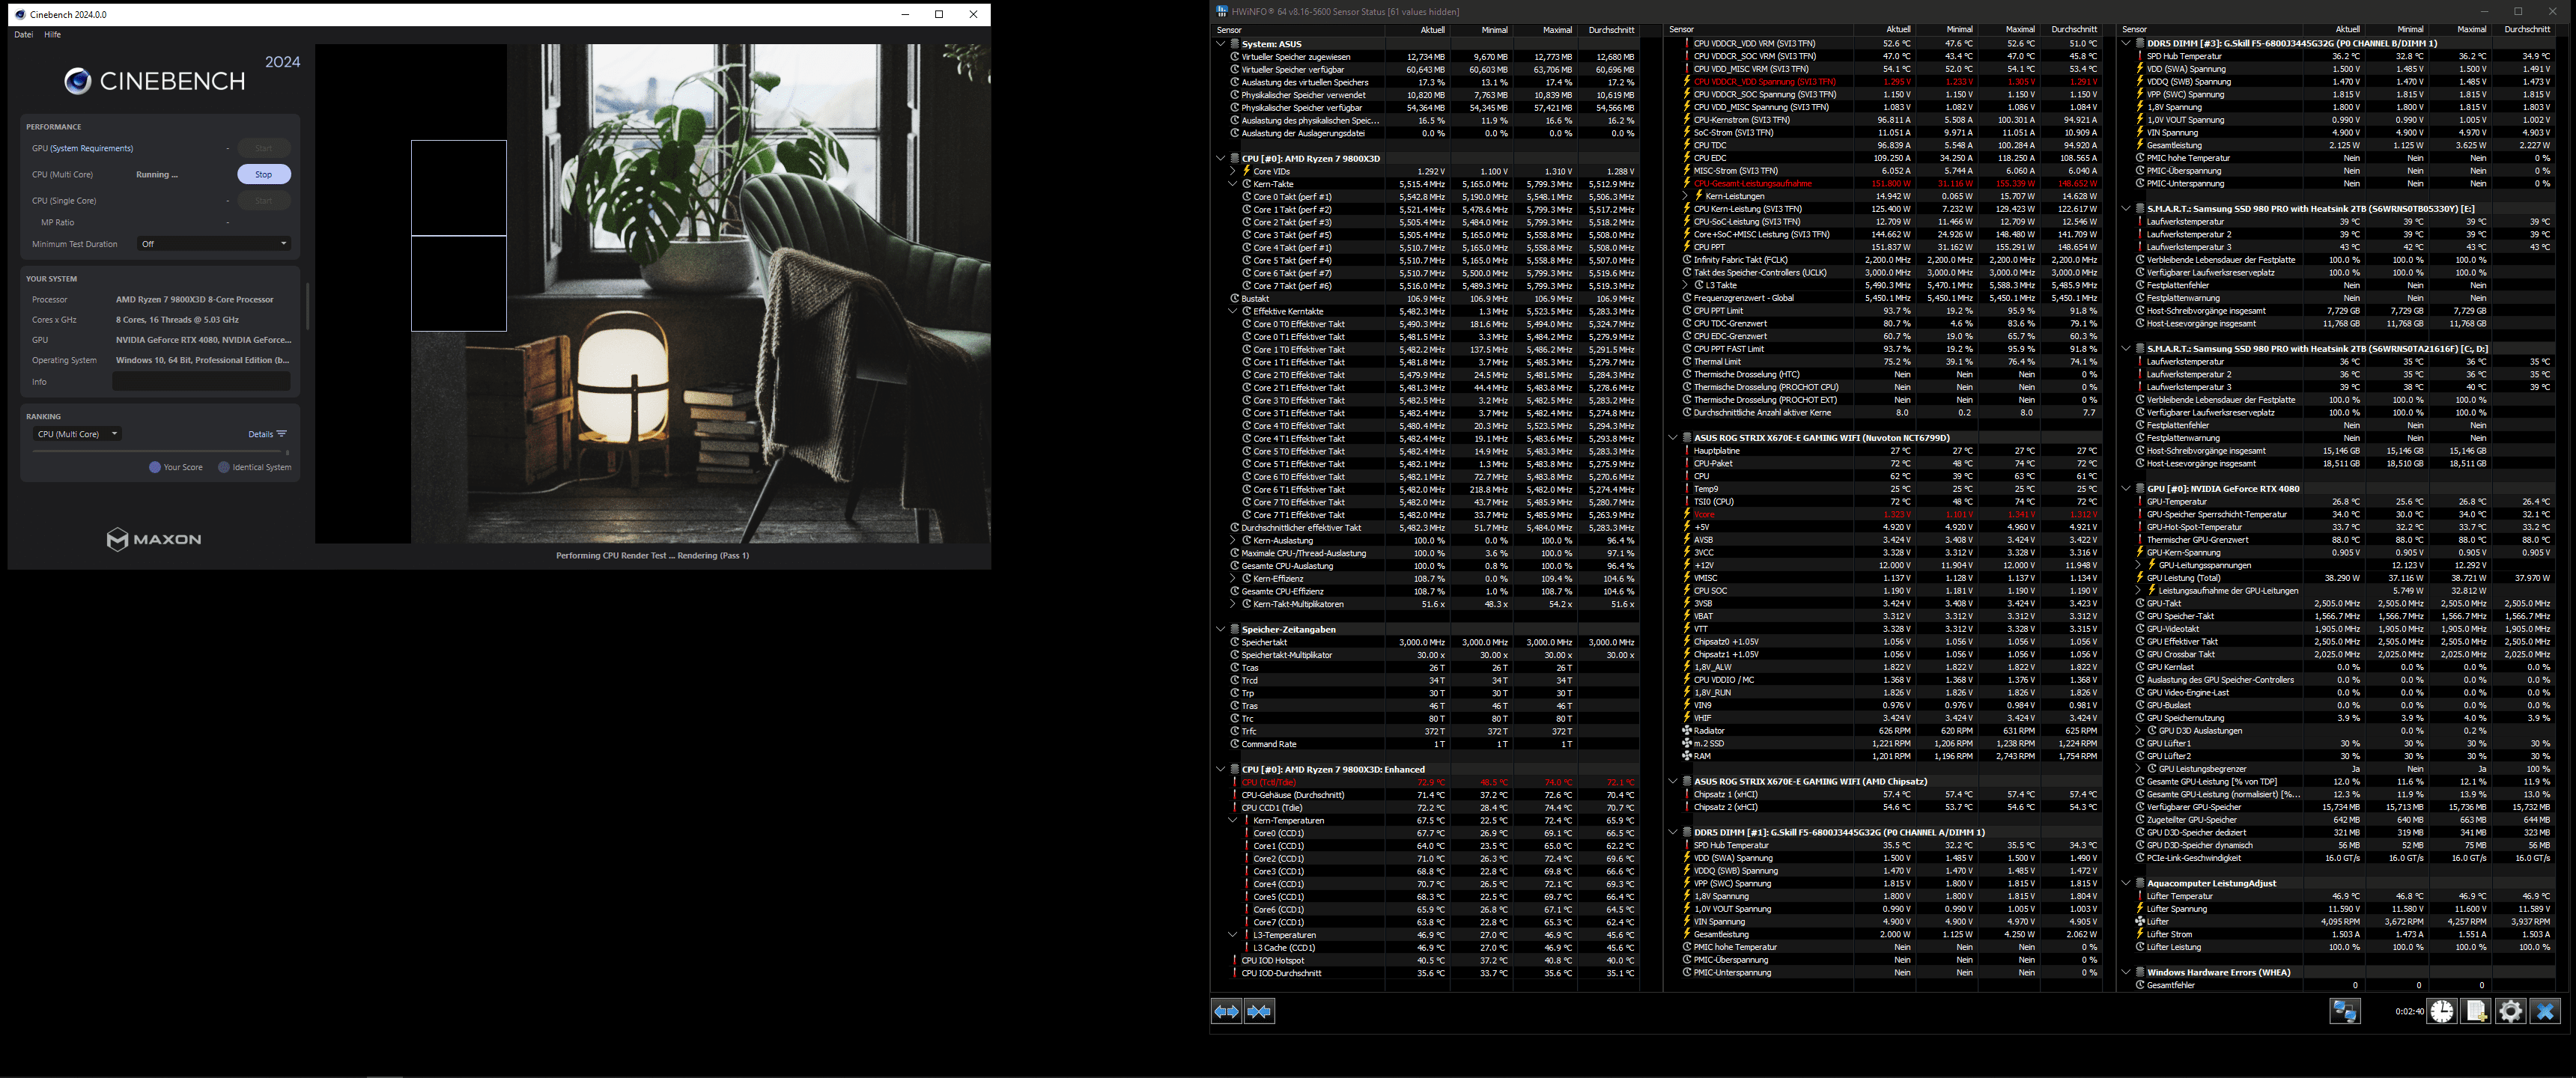Open the Hilfe menu in Cinebench

pyautogui.click(x=53, y=35)
